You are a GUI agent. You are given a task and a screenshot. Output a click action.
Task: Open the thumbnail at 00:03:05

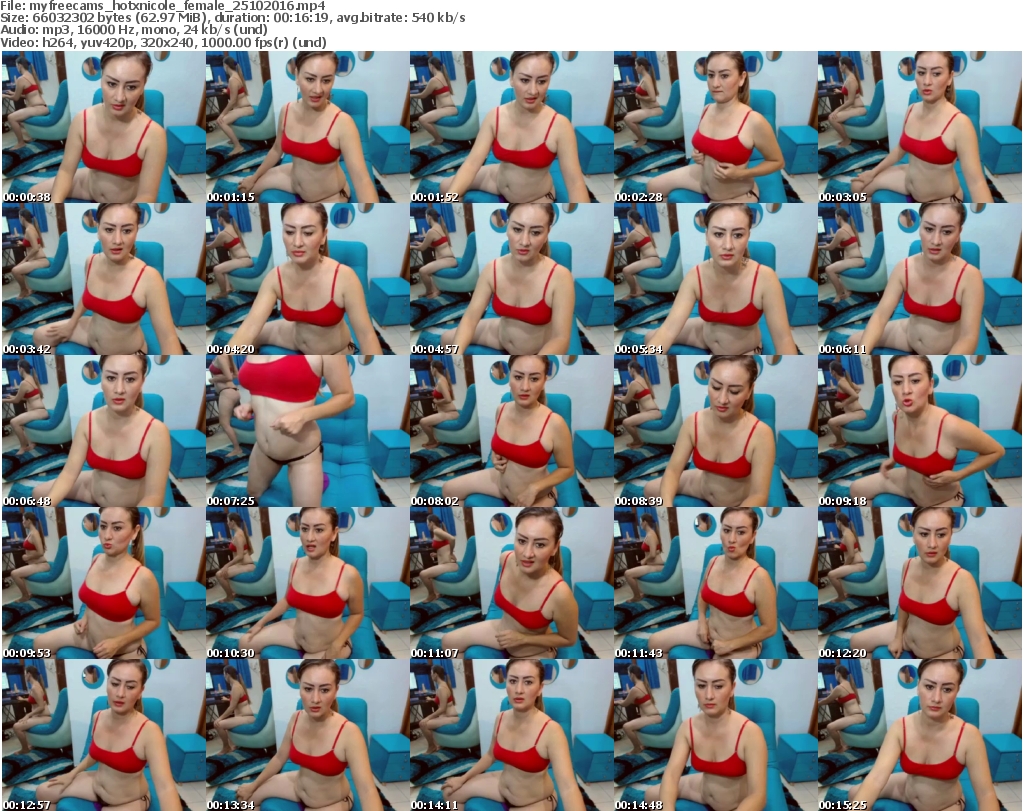click(x=919, y=127)
